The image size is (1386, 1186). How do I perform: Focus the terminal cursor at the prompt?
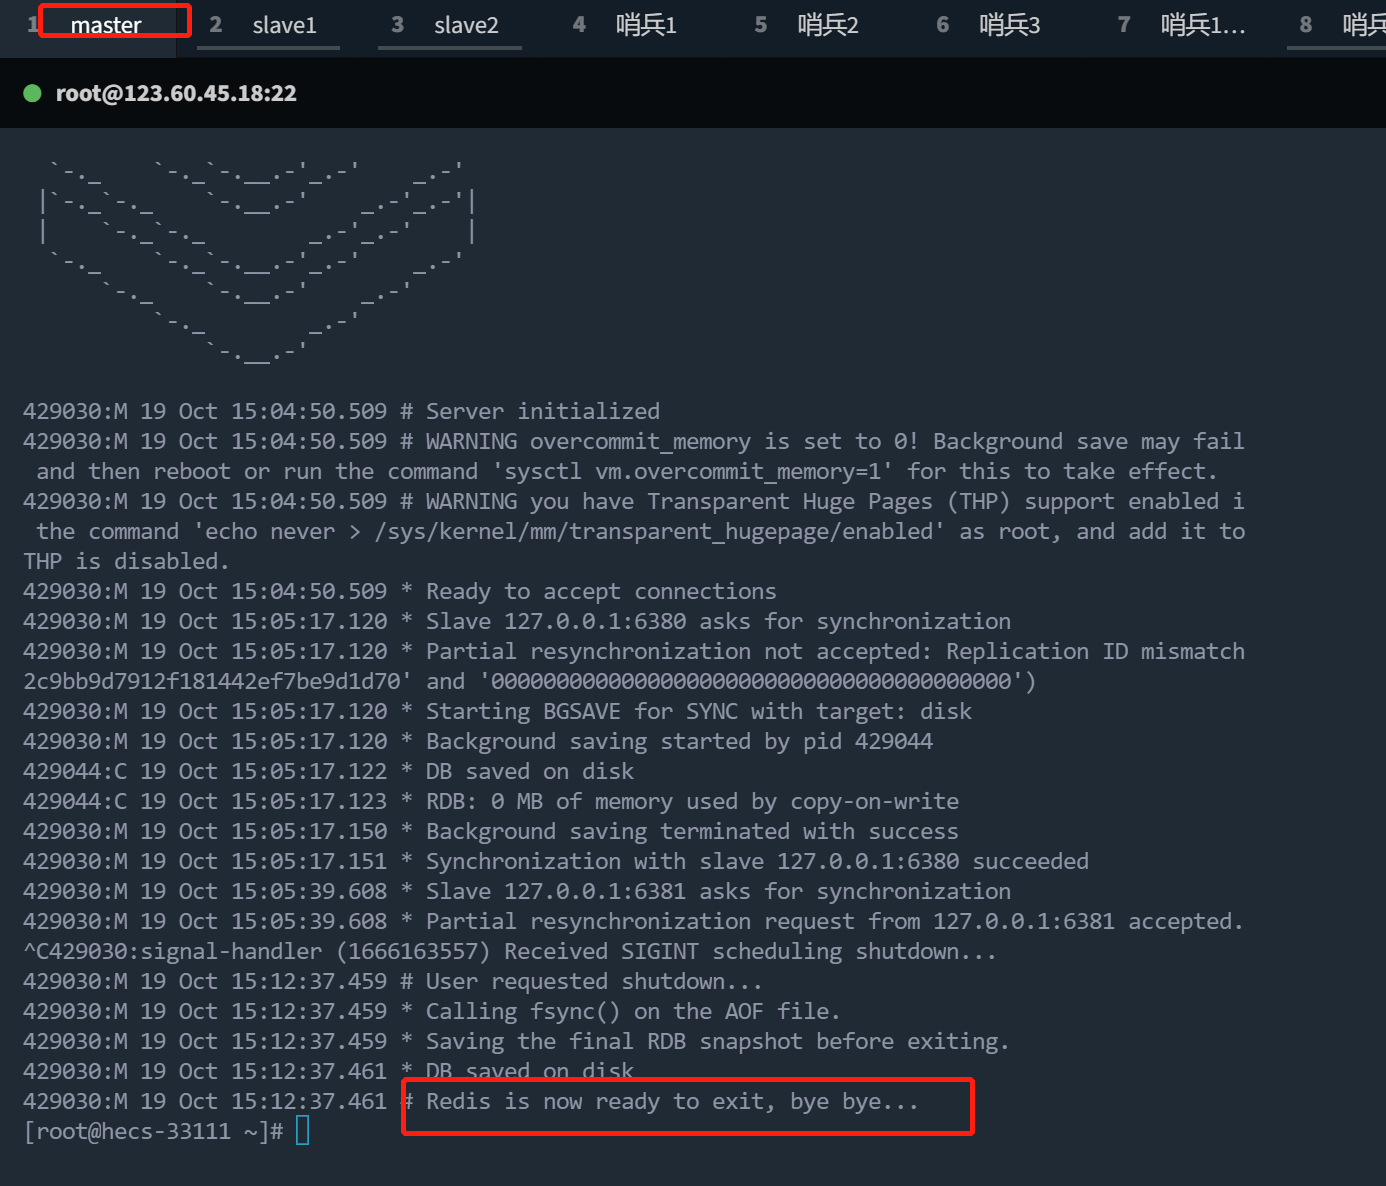302,1131
